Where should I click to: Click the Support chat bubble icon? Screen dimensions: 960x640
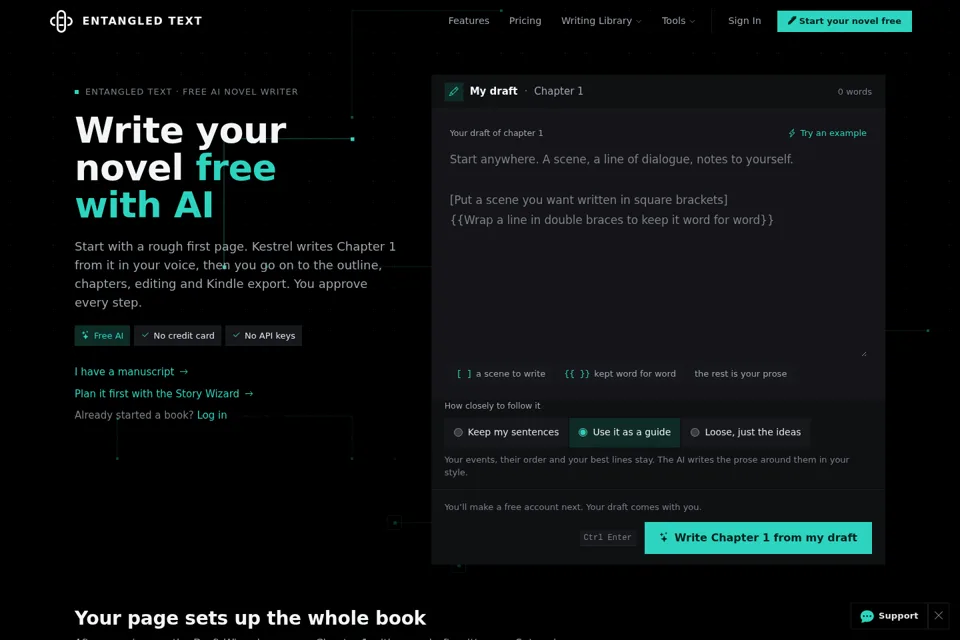(x=867, y=616)
